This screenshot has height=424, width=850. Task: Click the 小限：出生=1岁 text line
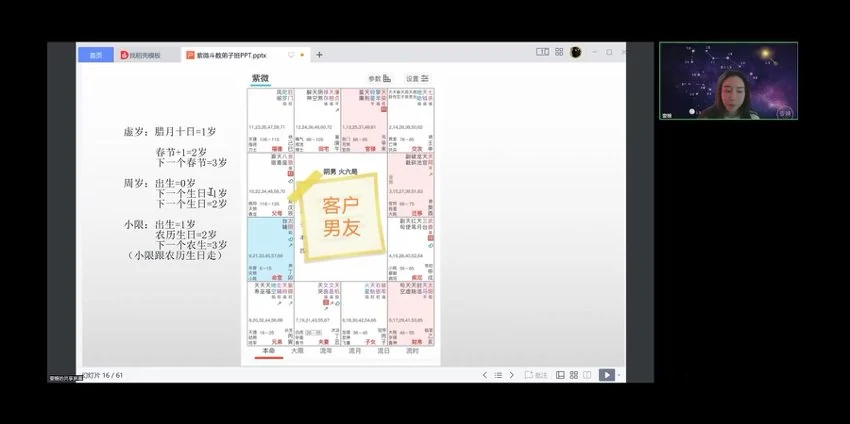click(160, 224)
